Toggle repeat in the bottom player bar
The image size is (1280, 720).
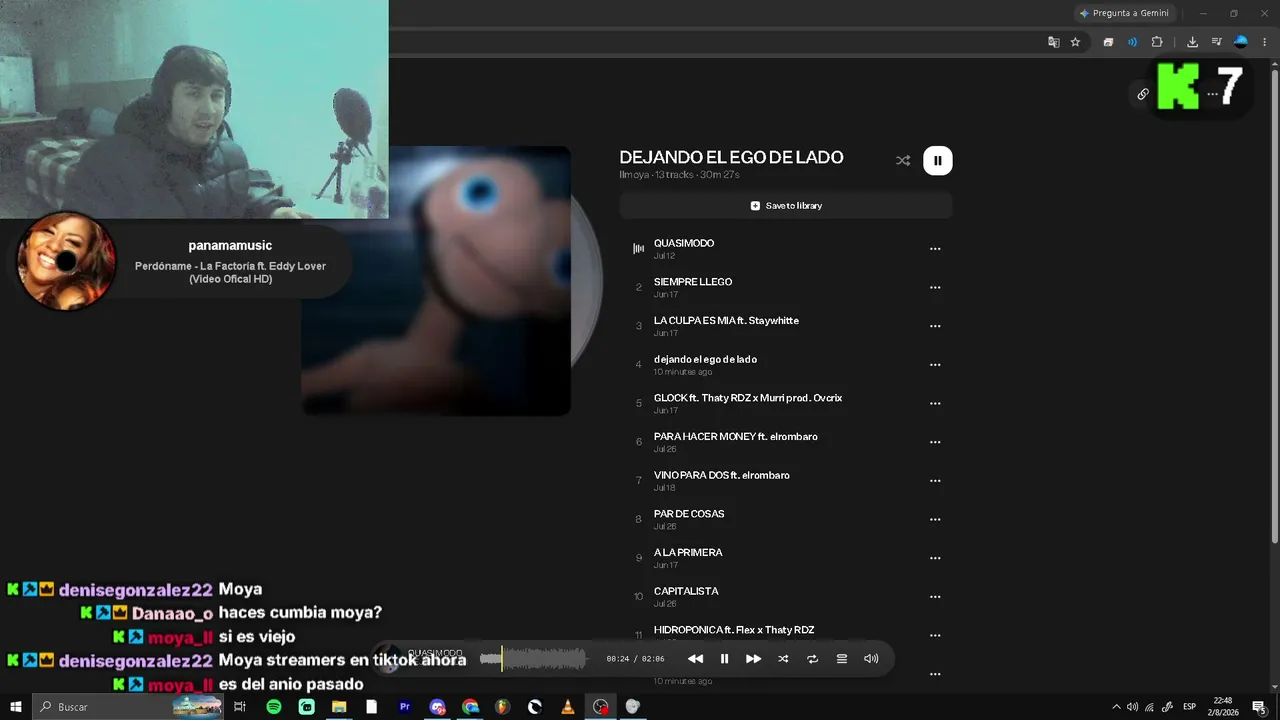[812, 659]
